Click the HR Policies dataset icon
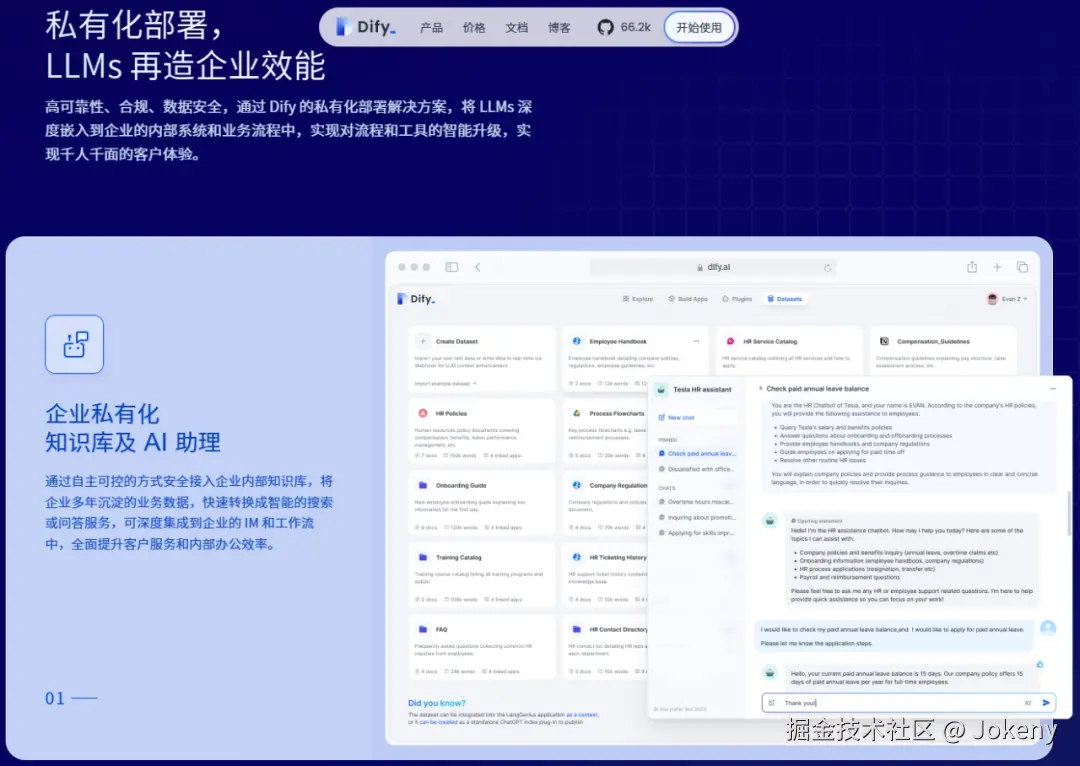 [x=423, y=413]
